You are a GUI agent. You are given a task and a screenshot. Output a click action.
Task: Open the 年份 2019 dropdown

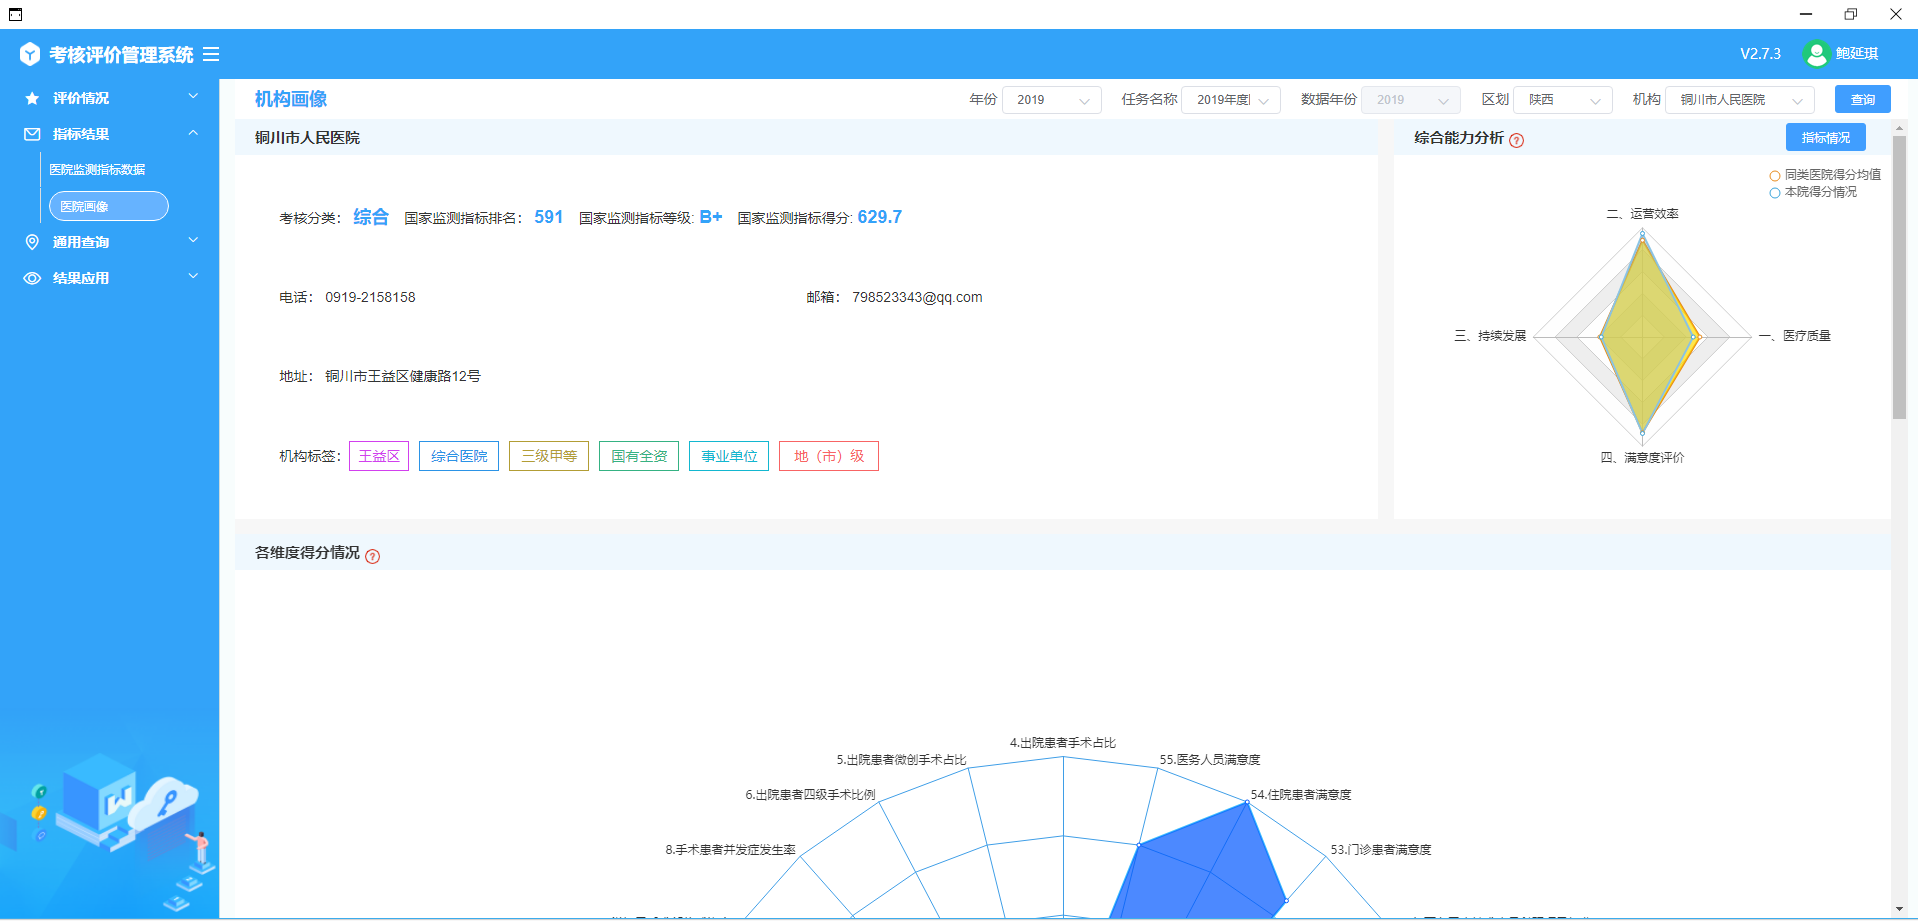pos(1051,100)
